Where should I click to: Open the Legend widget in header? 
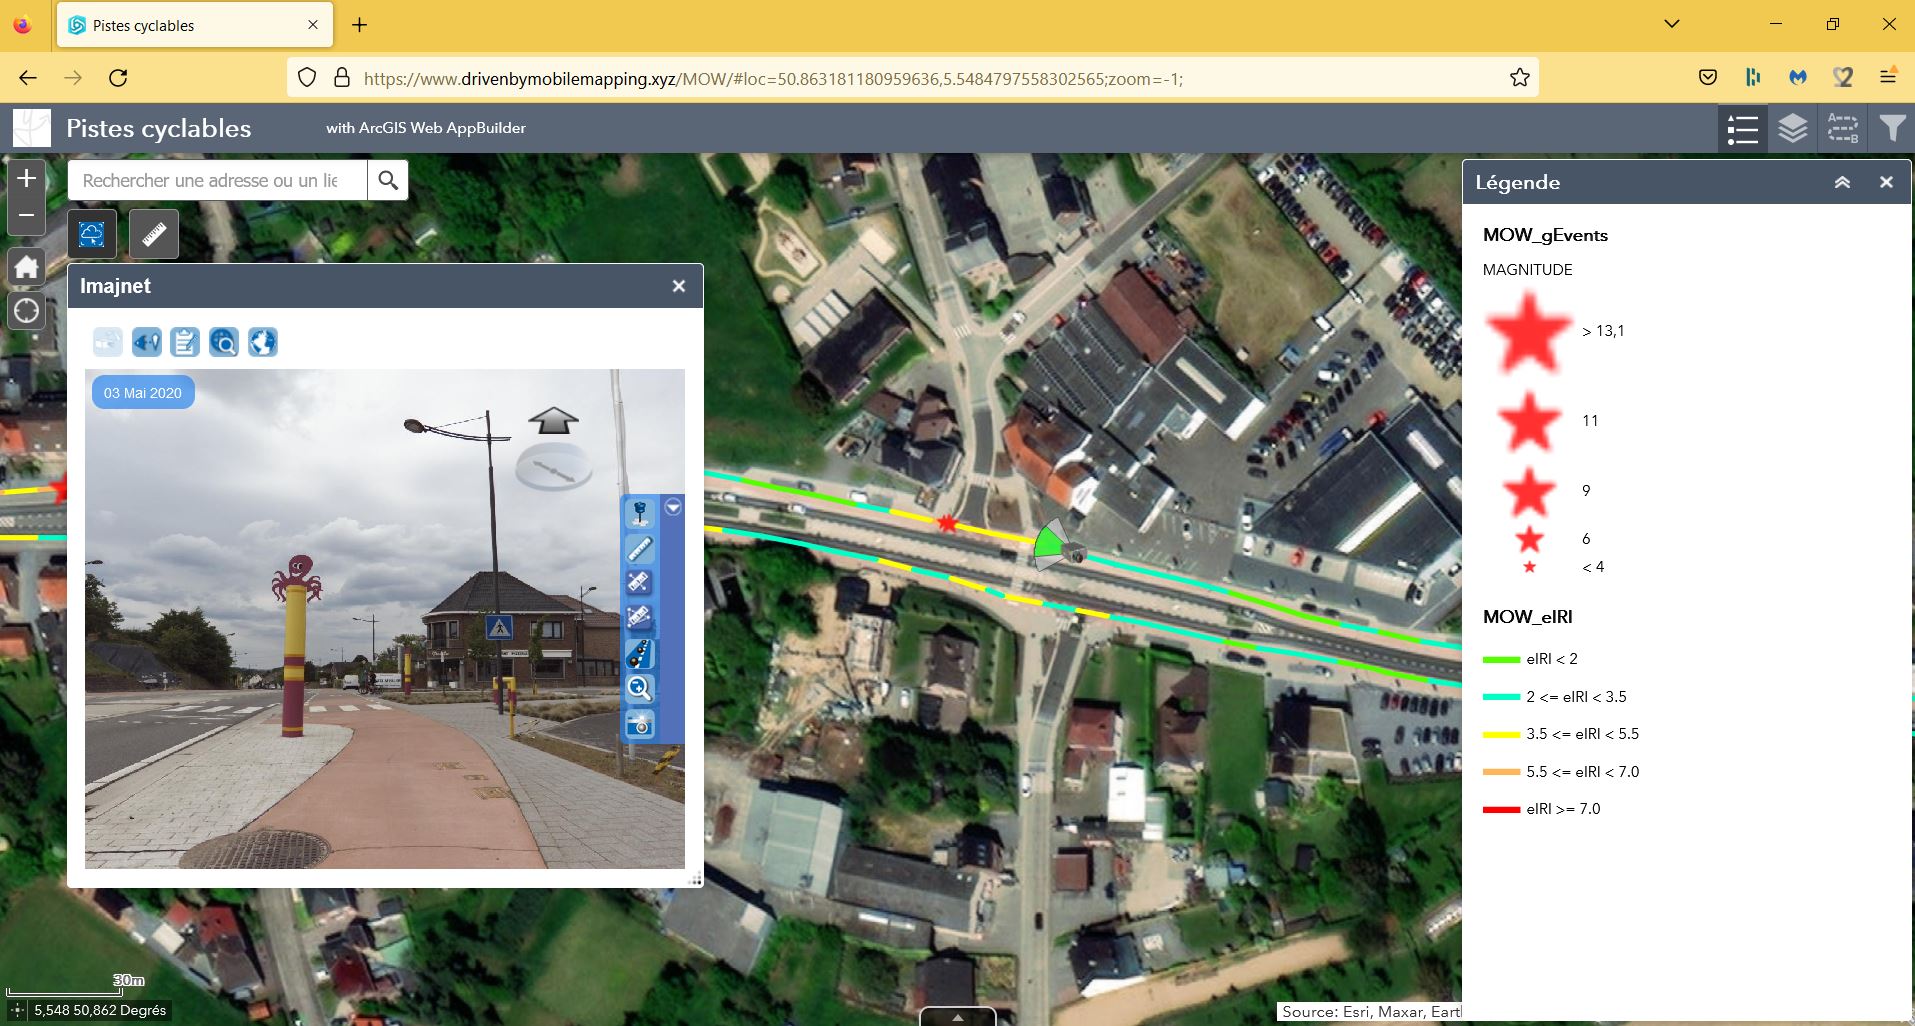1743,128
